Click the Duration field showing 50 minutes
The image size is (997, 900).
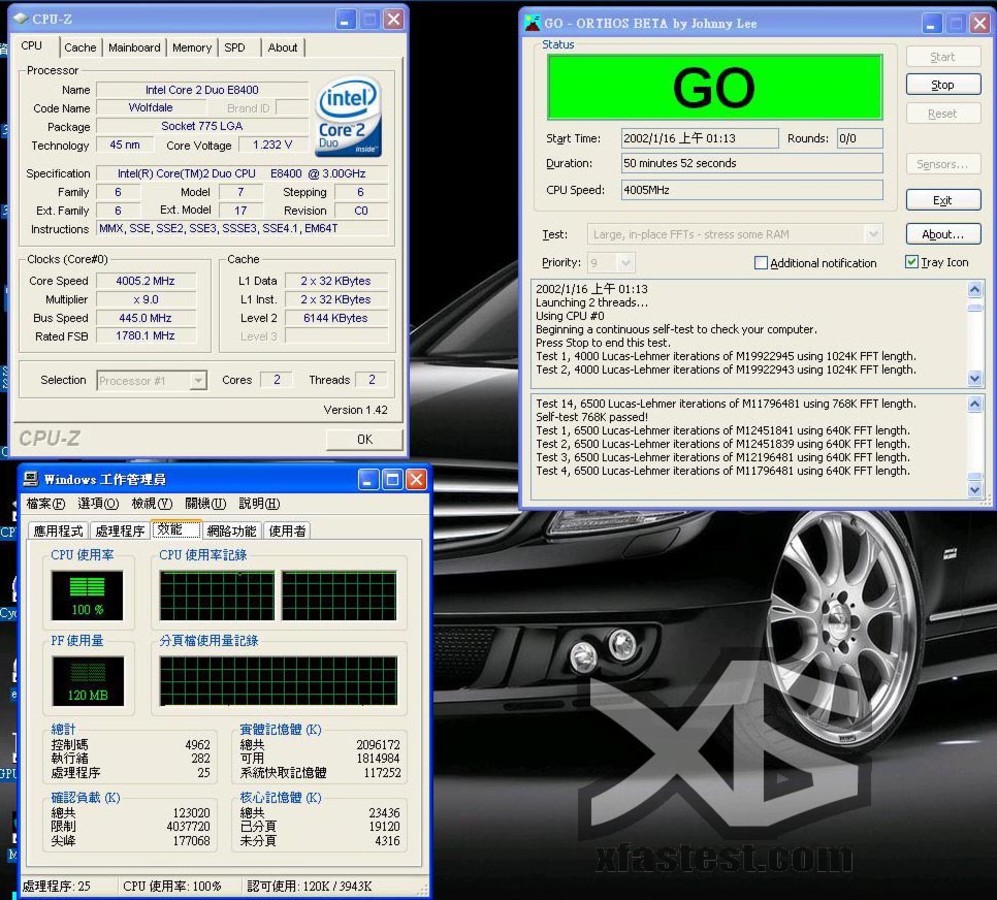click(x=752, y=163)
